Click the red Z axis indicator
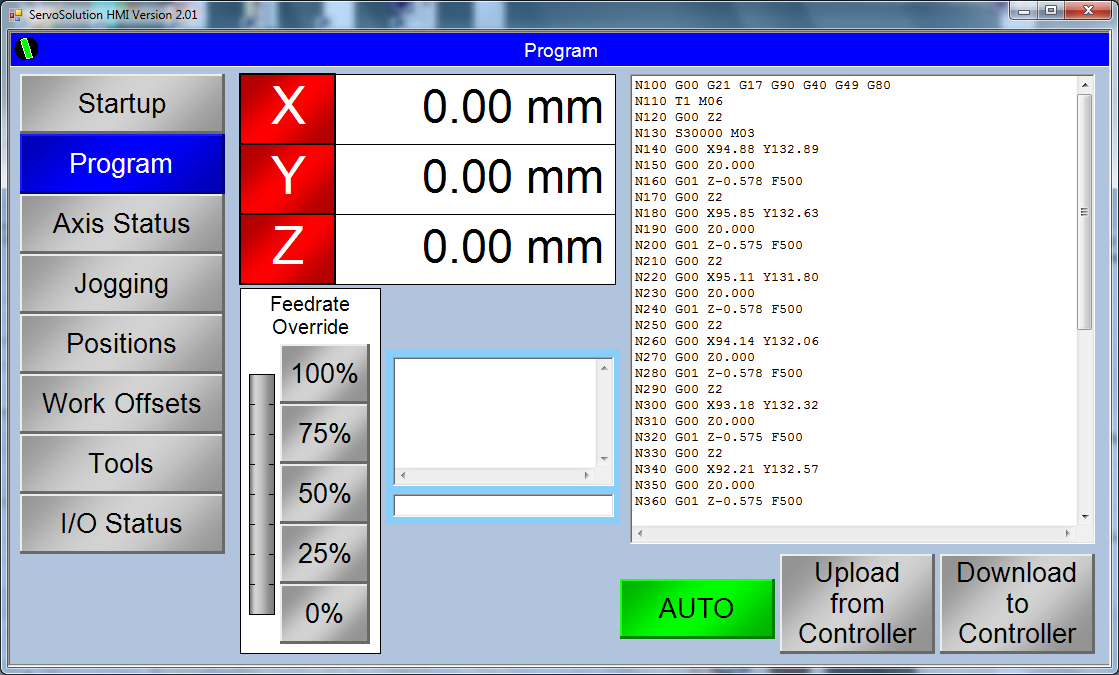This screenshot has width=1119, height=675. (288, 249)
